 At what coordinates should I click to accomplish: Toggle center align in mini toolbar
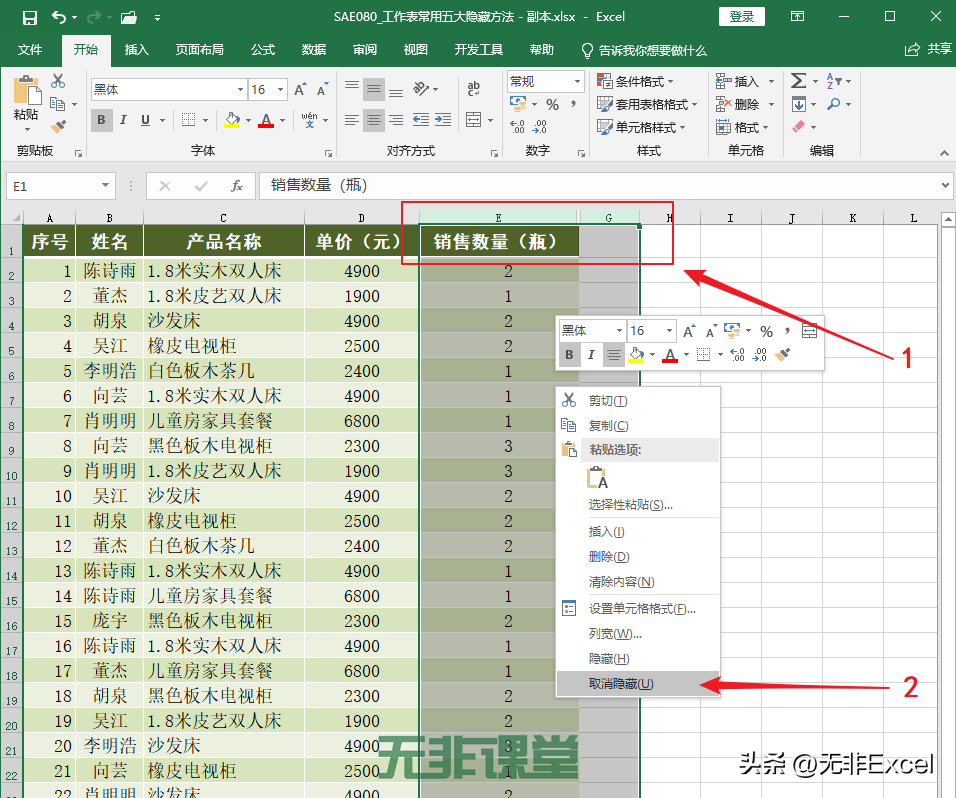[x=613, y=355]
